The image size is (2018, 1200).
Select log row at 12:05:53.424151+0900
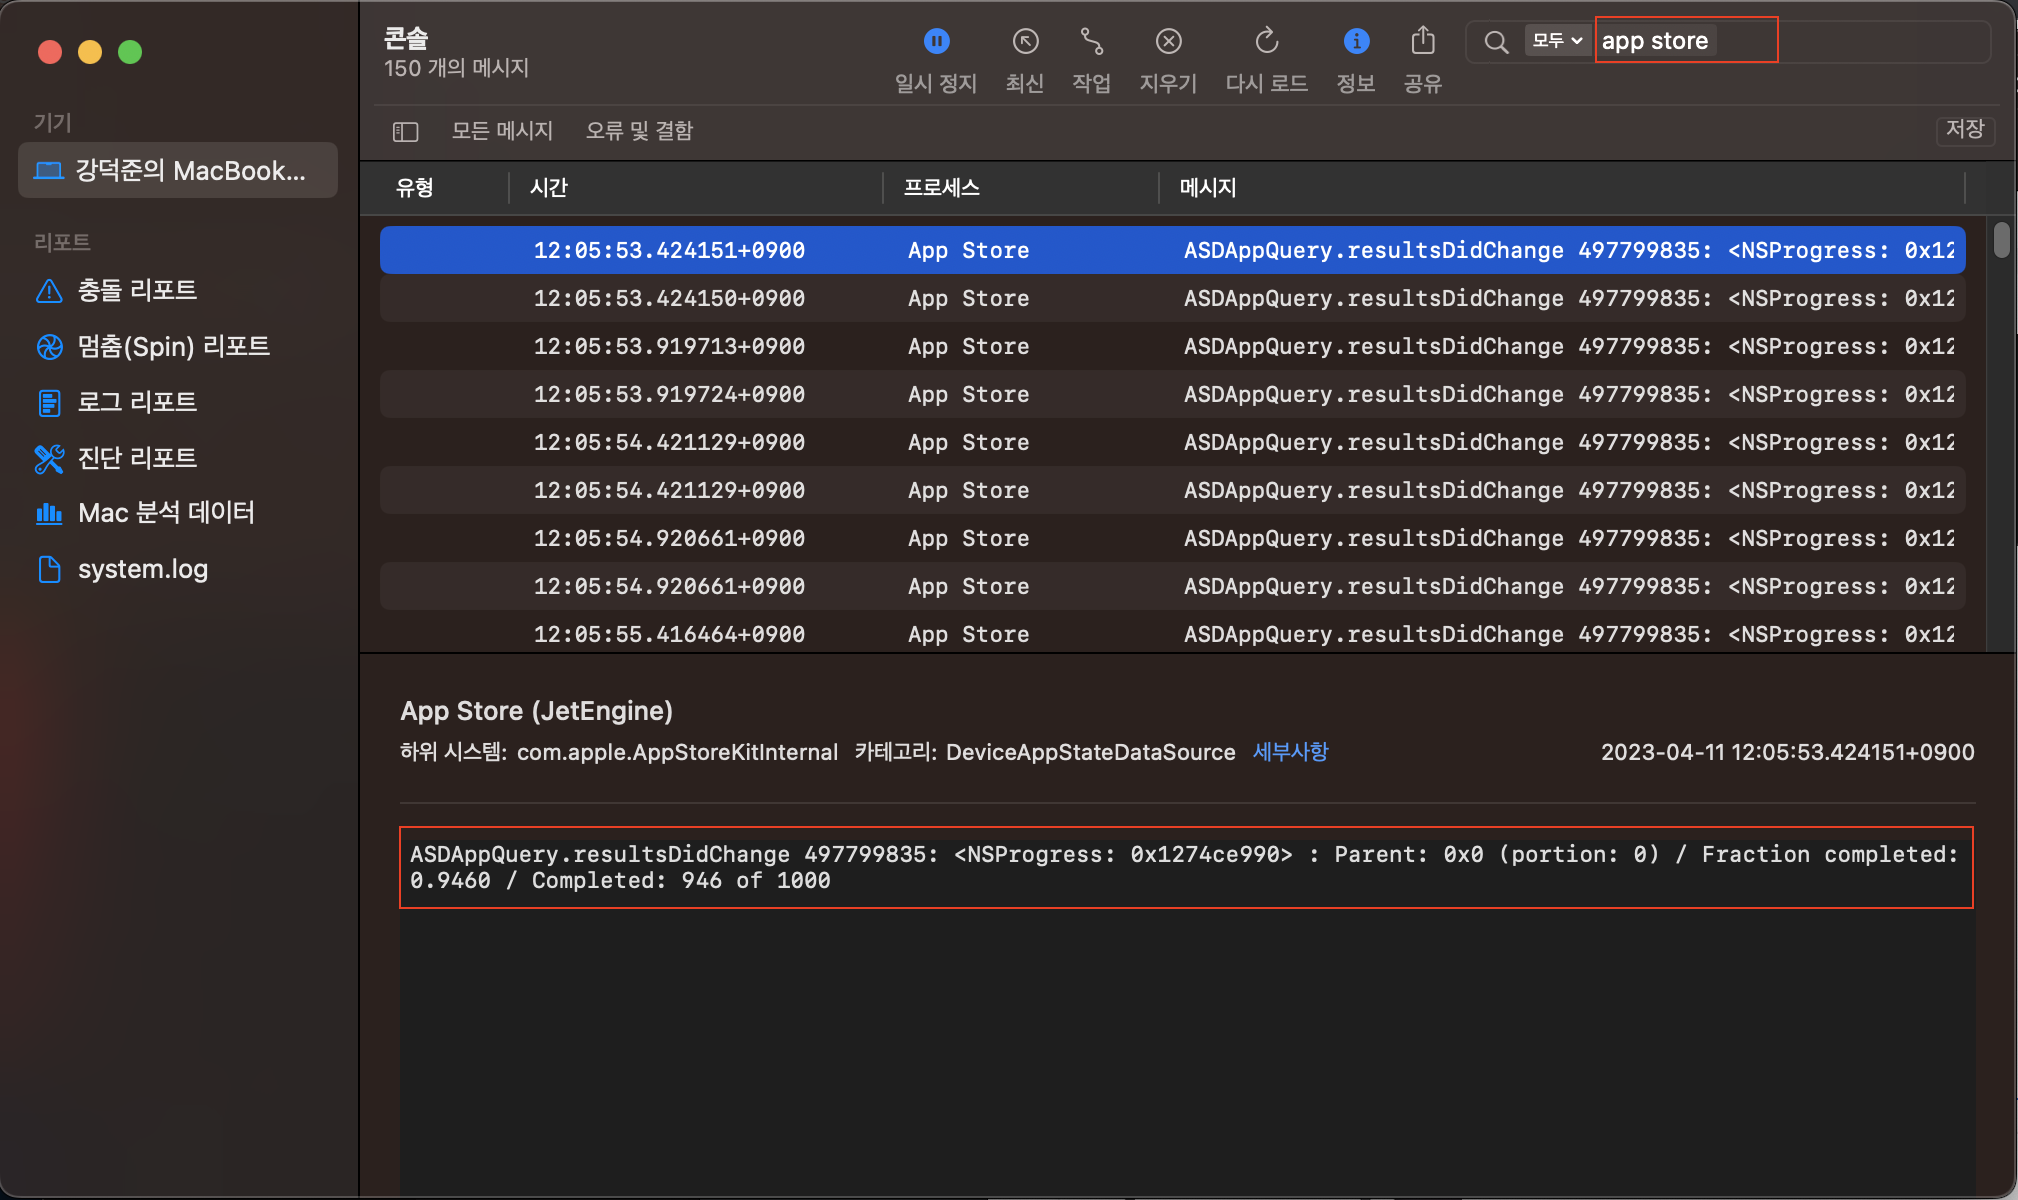coord(1172,250)
